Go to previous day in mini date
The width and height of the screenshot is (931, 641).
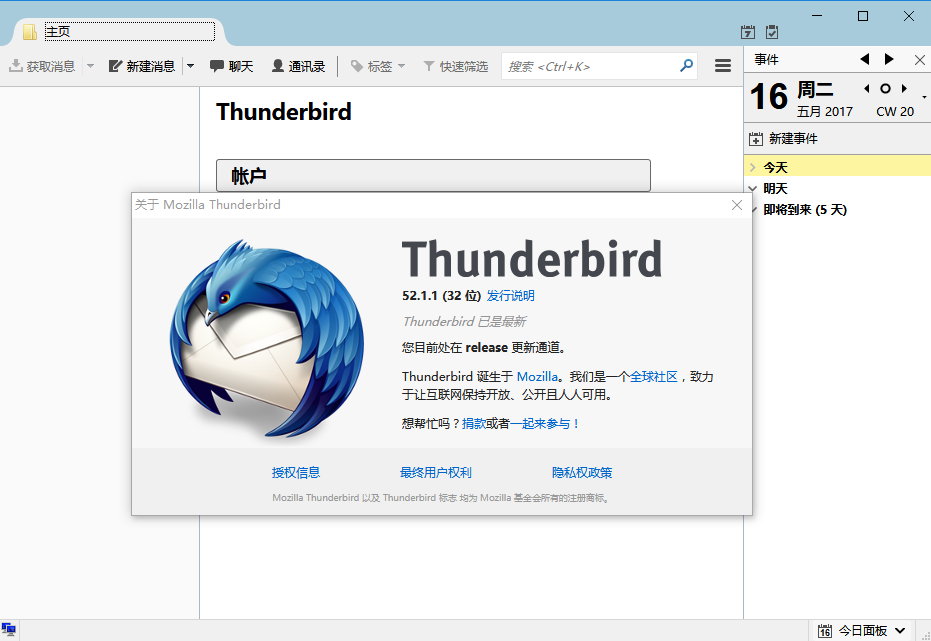[867, 88]
